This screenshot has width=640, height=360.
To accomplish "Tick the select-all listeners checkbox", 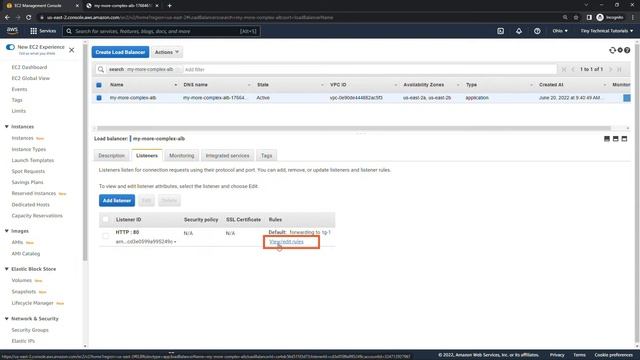I will point(106,220).
